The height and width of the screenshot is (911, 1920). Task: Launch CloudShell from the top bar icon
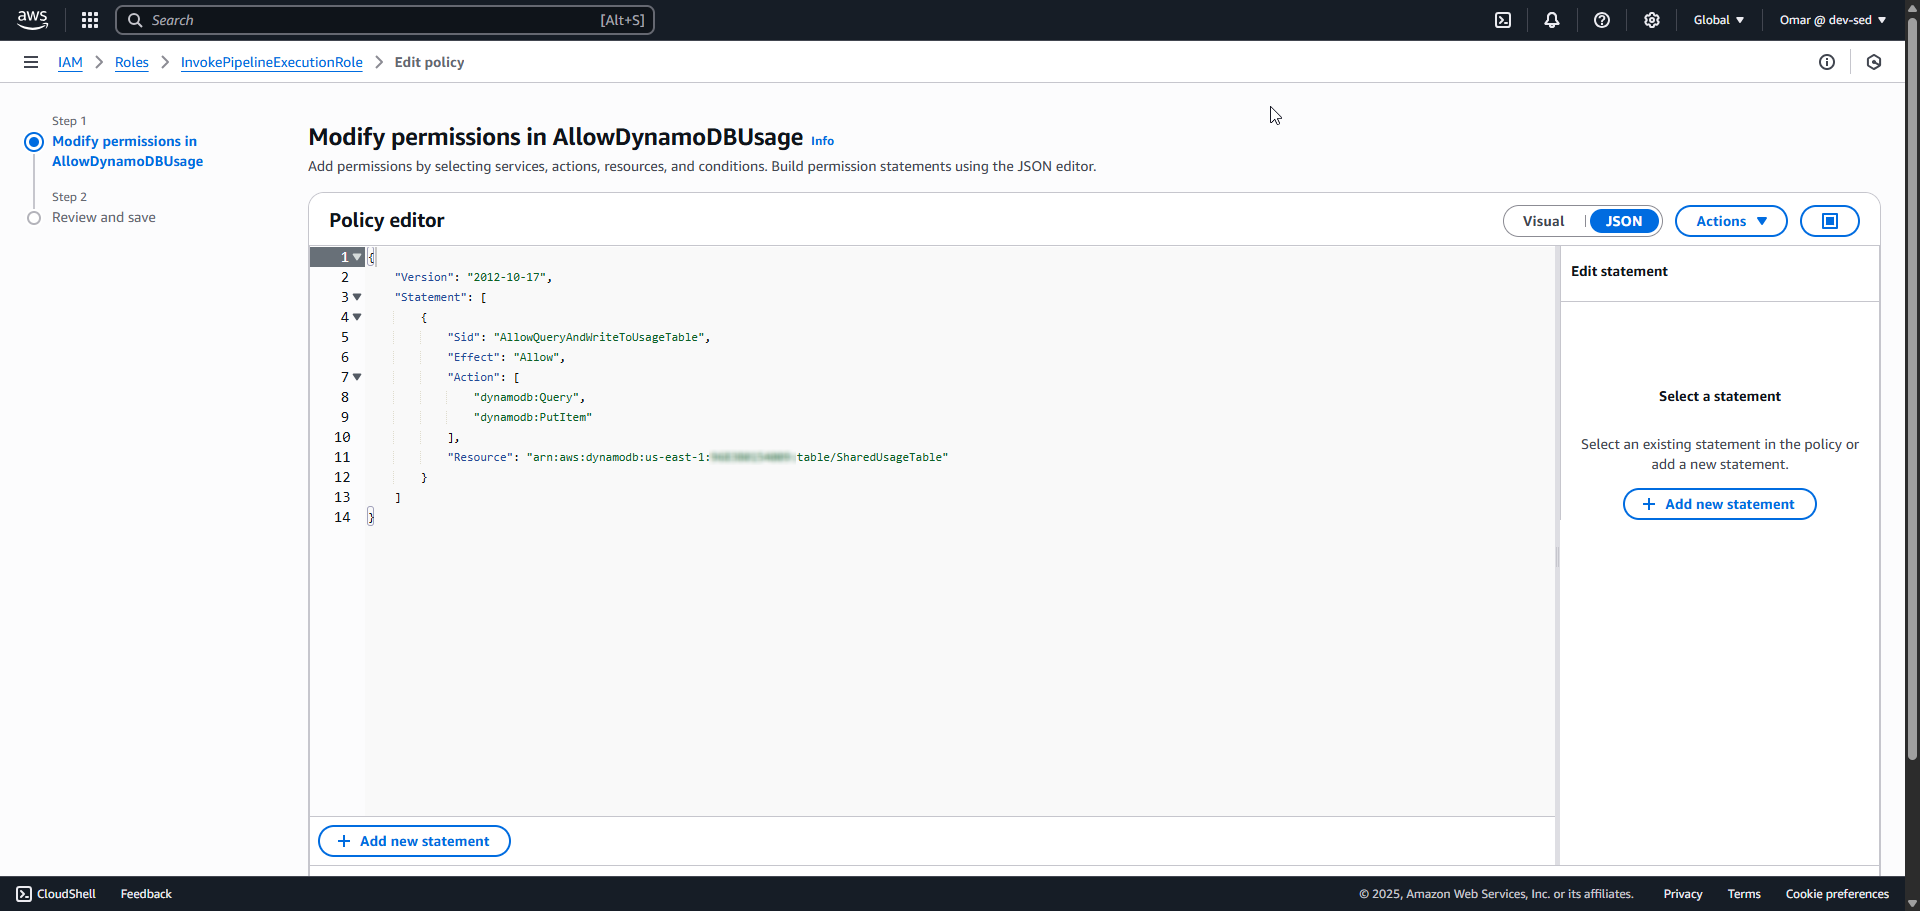coord(1503,20)
